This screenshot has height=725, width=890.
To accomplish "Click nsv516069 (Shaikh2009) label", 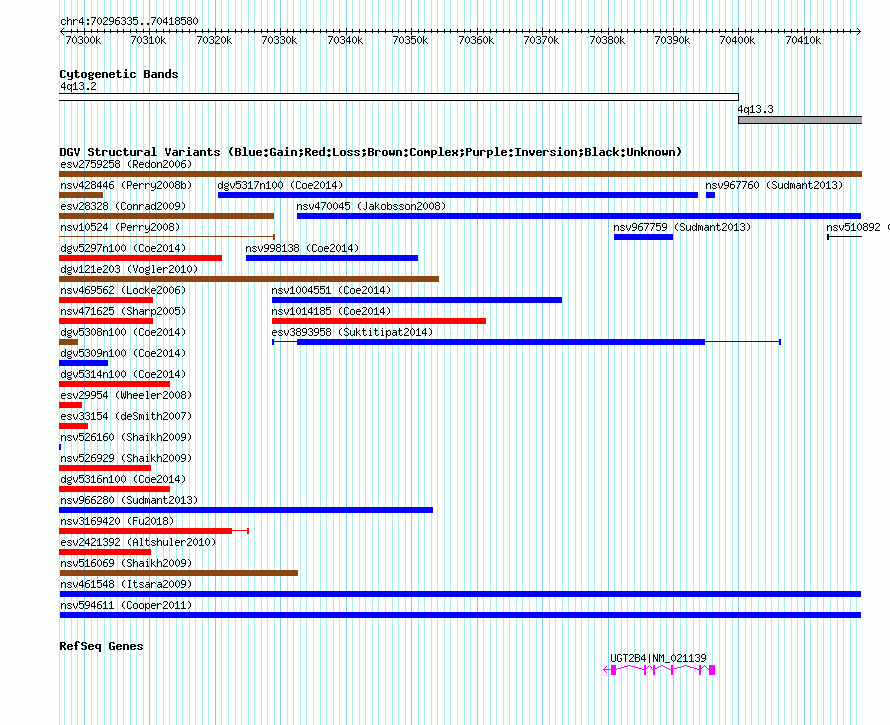I will tap(126, 563).
